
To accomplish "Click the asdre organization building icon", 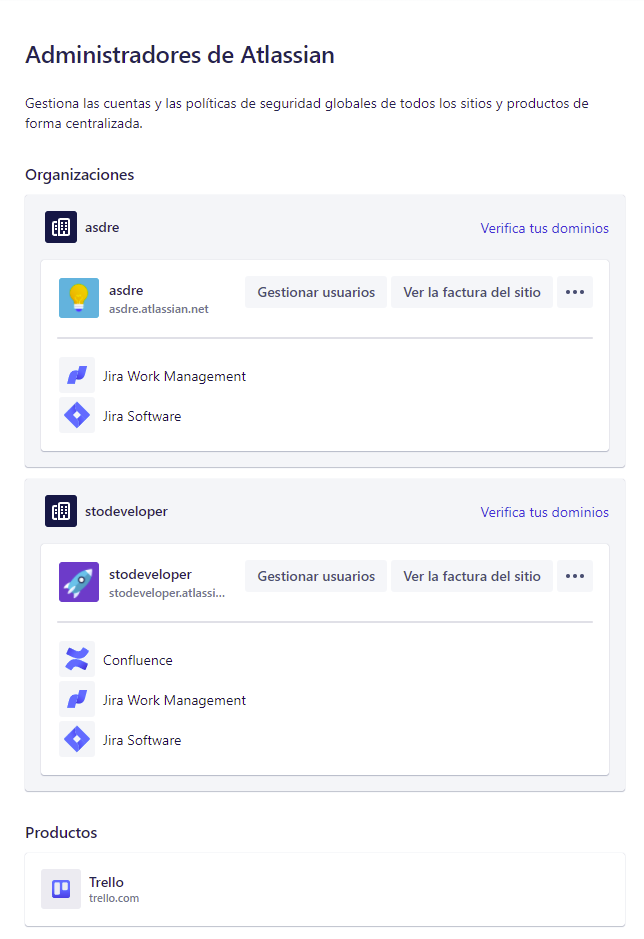I will [61, 227].
